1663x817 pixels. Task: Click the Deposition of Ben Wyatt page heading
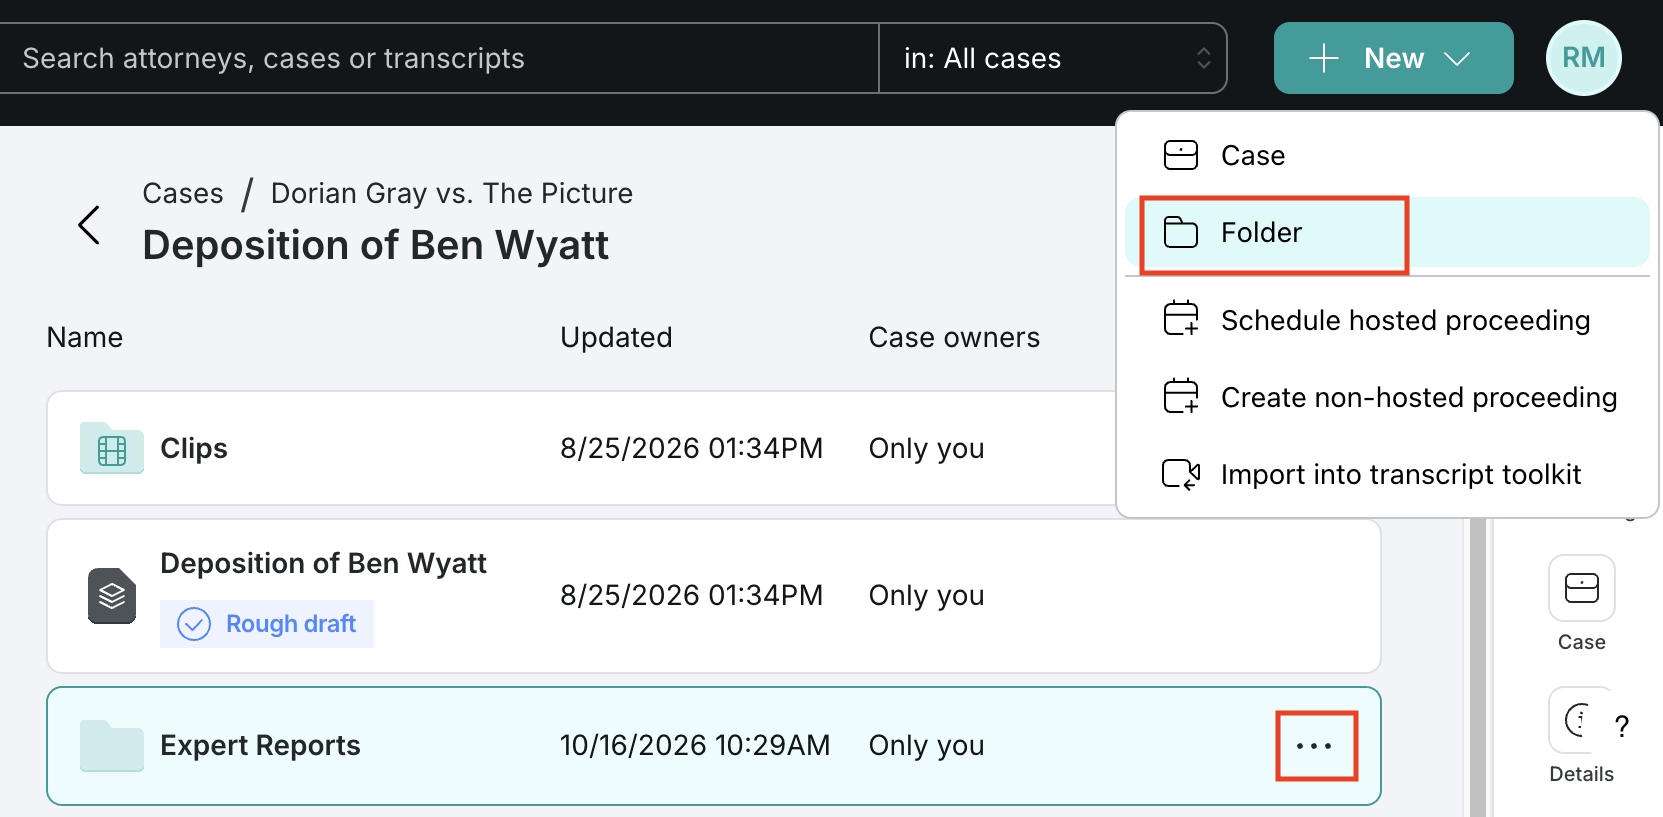tap(376, 245)
